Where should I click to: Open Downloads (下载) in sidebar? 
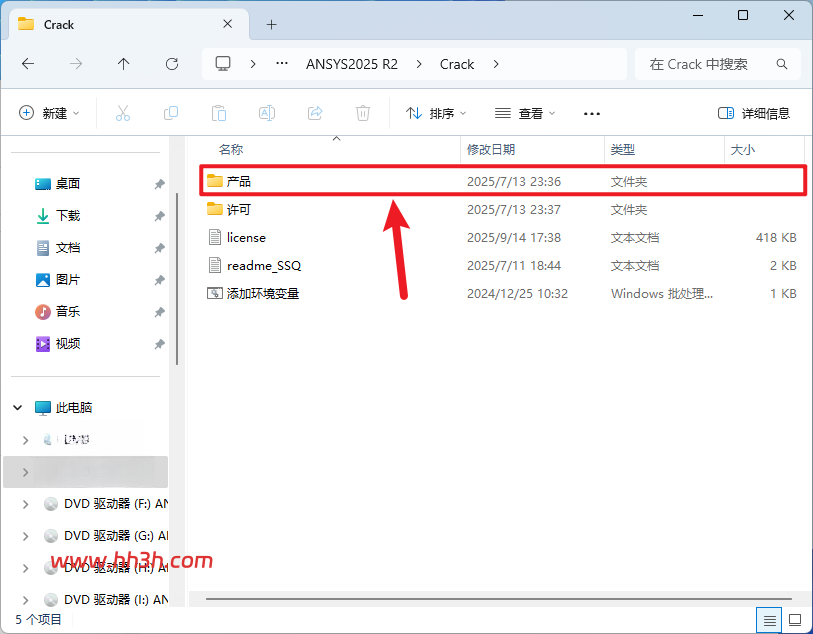(x=67, y=215)
